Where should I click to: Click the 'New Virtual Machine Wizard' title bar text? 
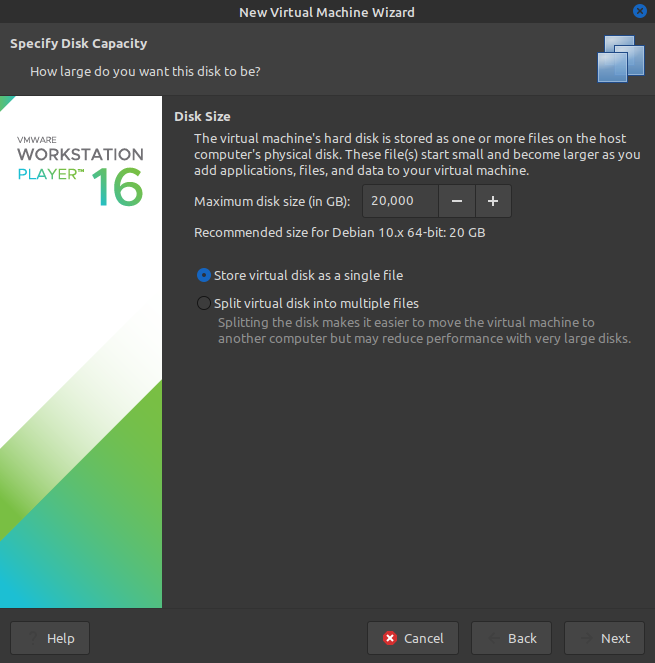click(x=327, y=12)
